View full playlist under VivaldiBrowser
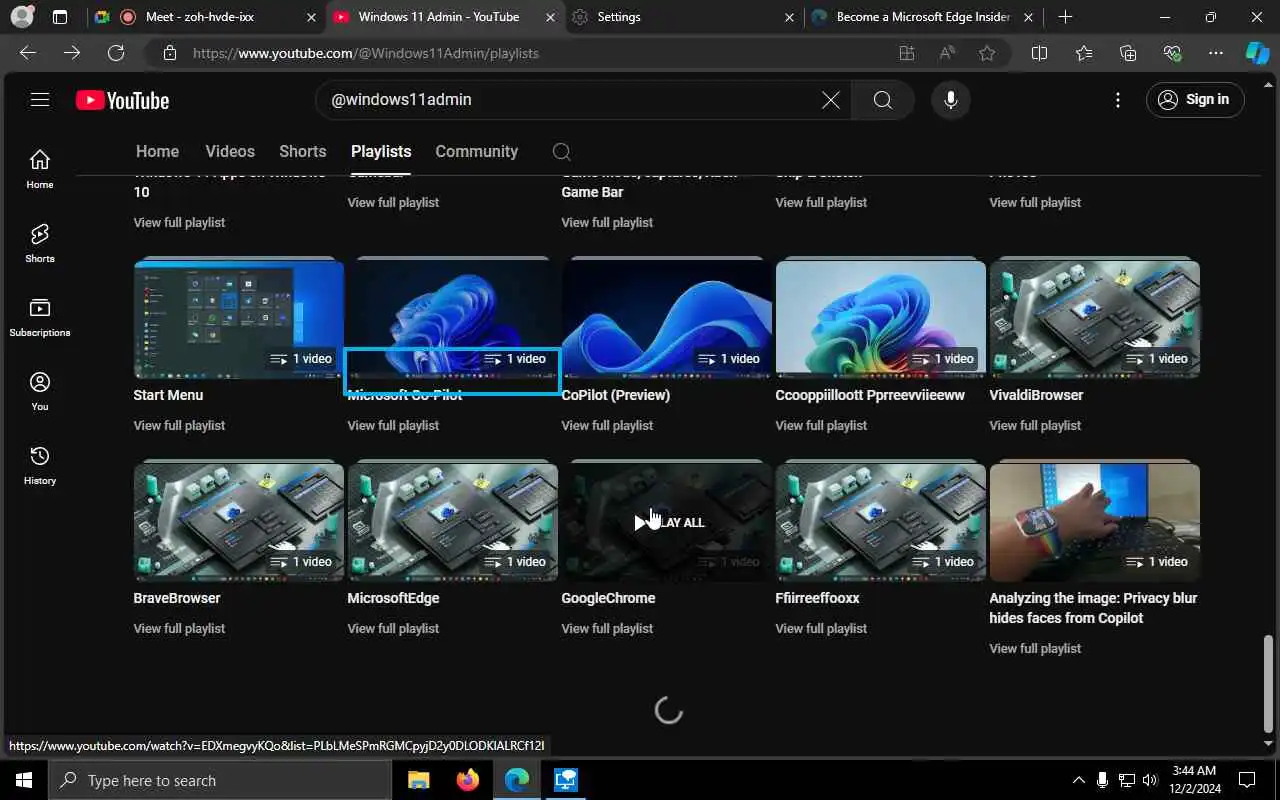1280x800 pixels. tap(1035, 425)
